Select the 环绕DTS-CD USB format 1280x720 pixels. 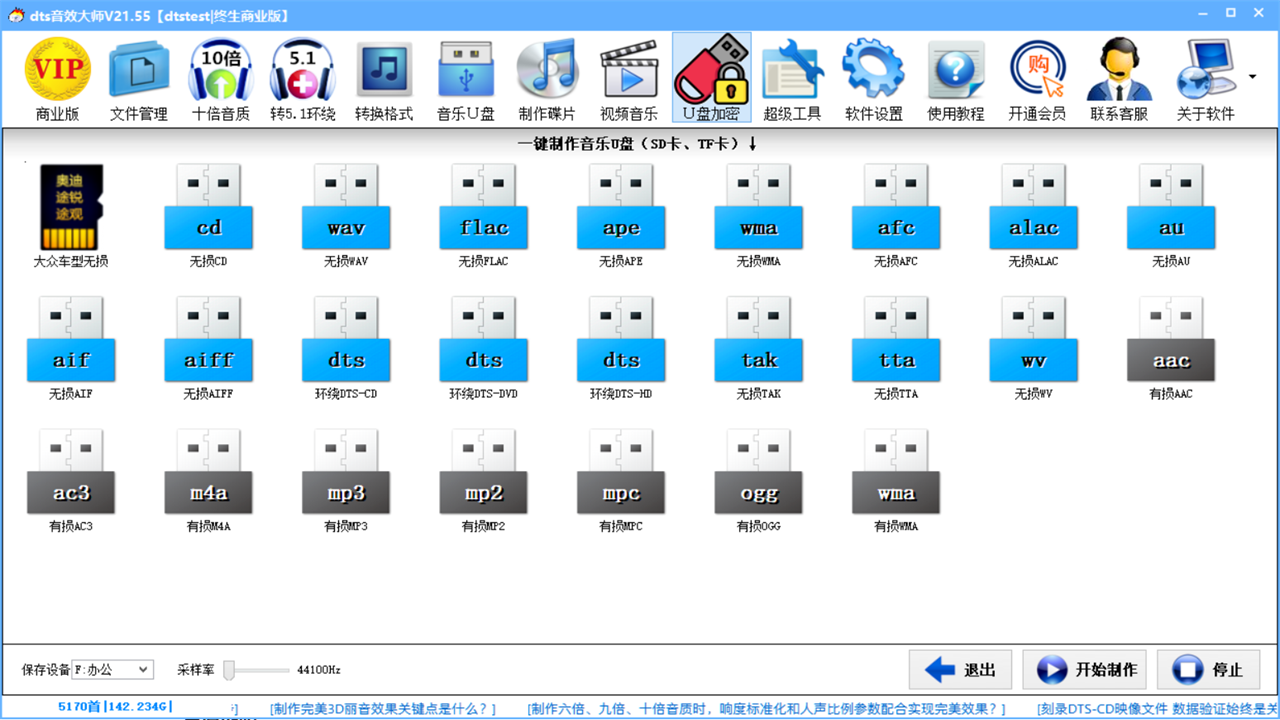(346, 347)
